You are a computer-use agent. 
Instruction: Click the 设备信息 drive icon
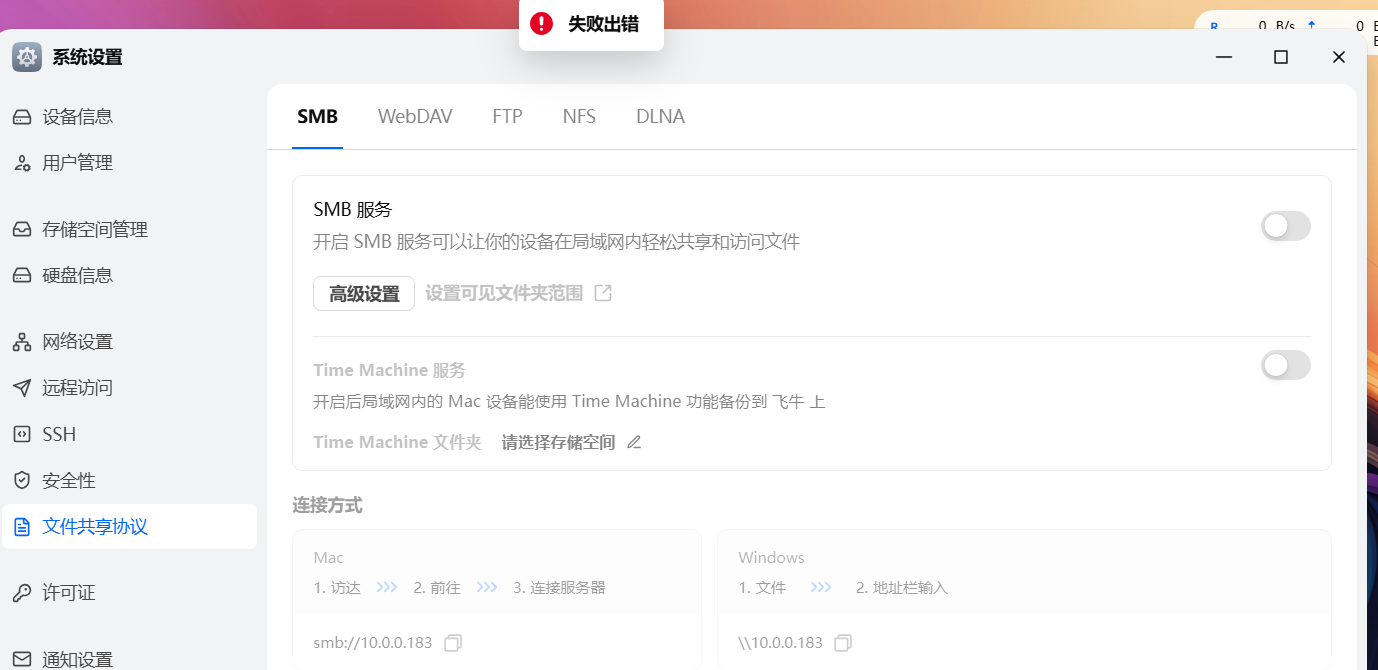click(22, 117)
